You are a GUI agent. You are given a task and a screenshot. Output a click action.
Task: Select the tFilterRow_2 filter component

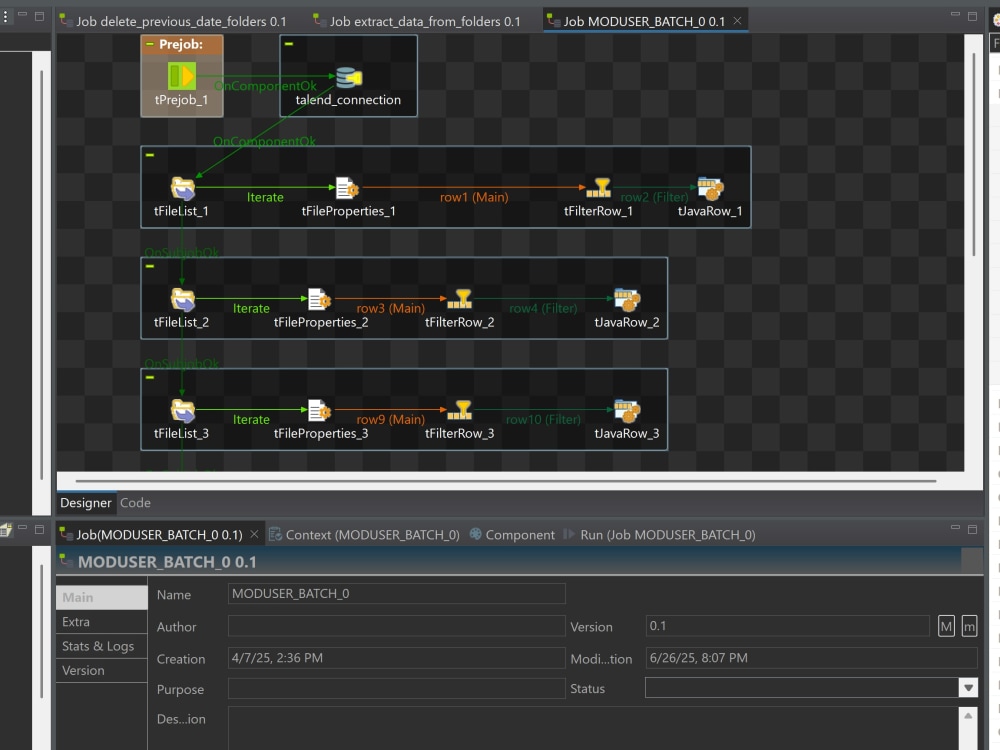459,299
